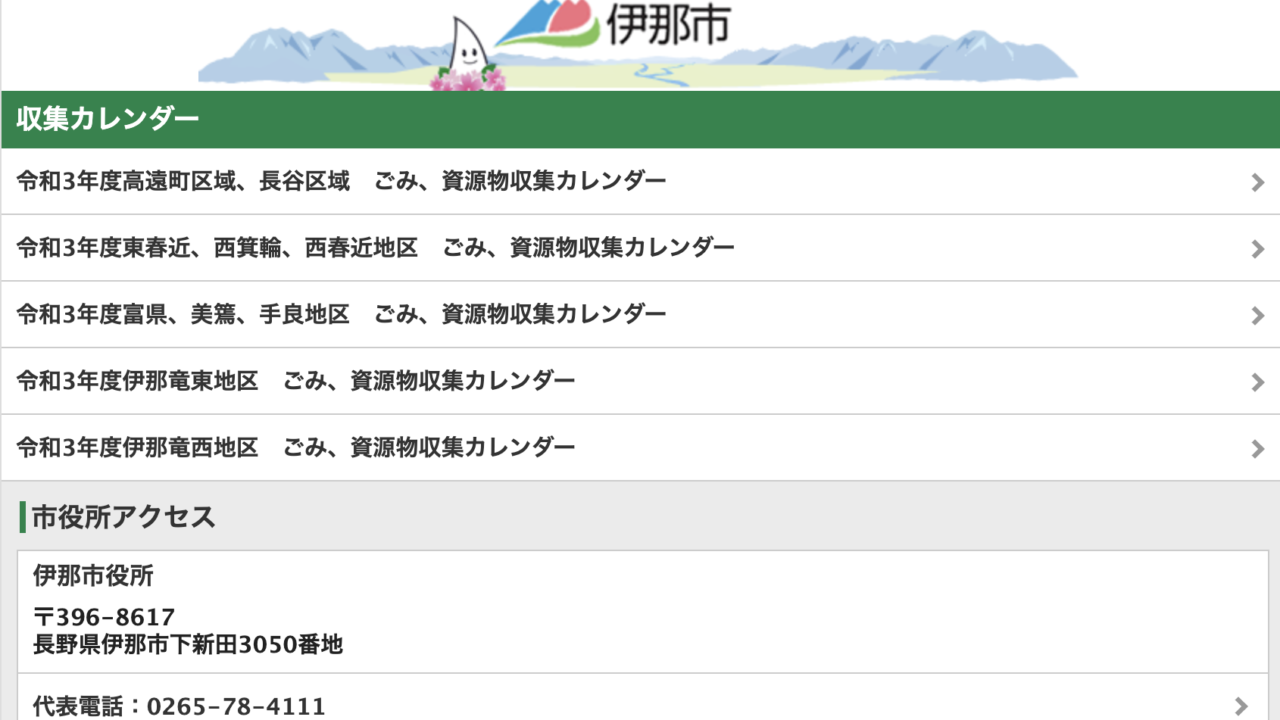Click the address 長野県伊那市下新田3050番地
This screenshot has width=1280, height=720.
click(x=188, y=645)
